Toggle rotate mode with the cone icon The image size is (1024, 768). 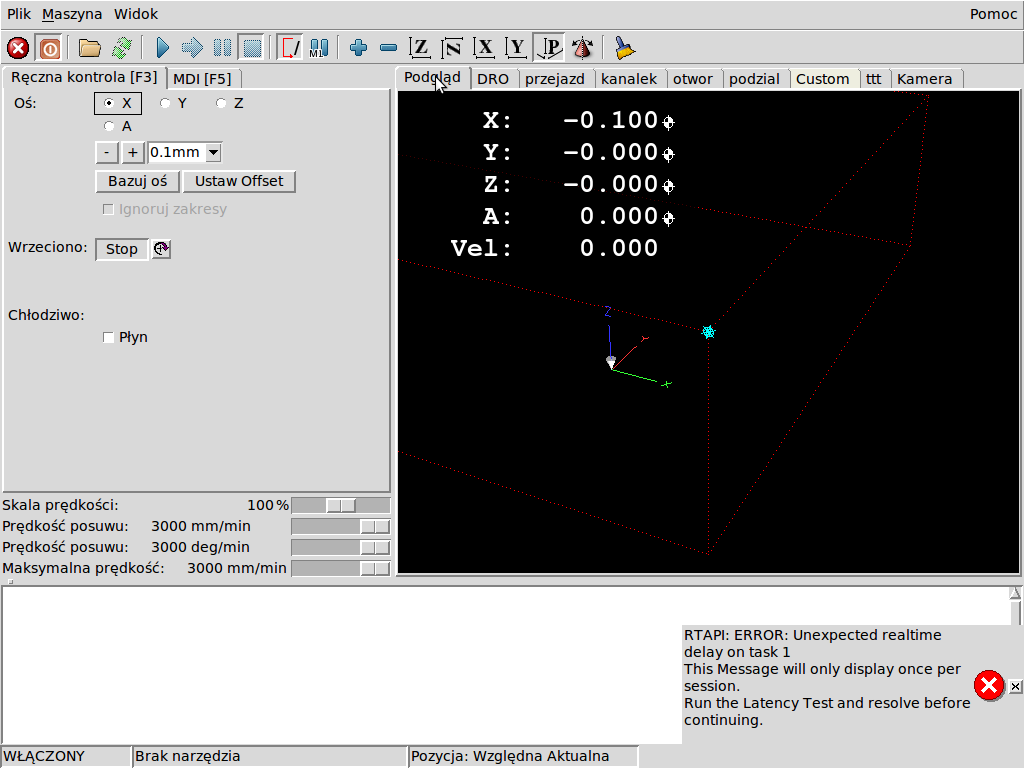click(582, 48)
